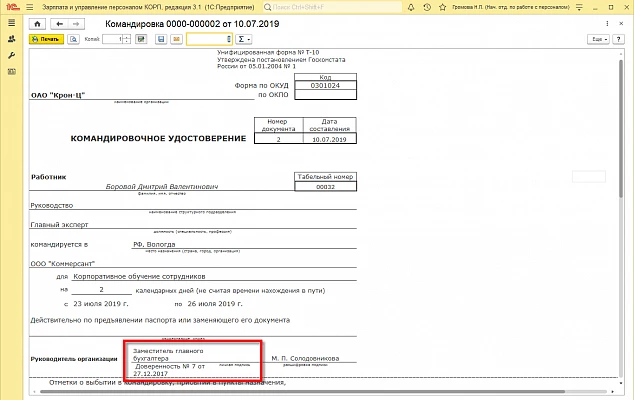Image resolution: width=634 pixels, height=400 pixels.
Task: Select Доверенность № 7 от 27.12.2017 text
Action: point(169,370)
